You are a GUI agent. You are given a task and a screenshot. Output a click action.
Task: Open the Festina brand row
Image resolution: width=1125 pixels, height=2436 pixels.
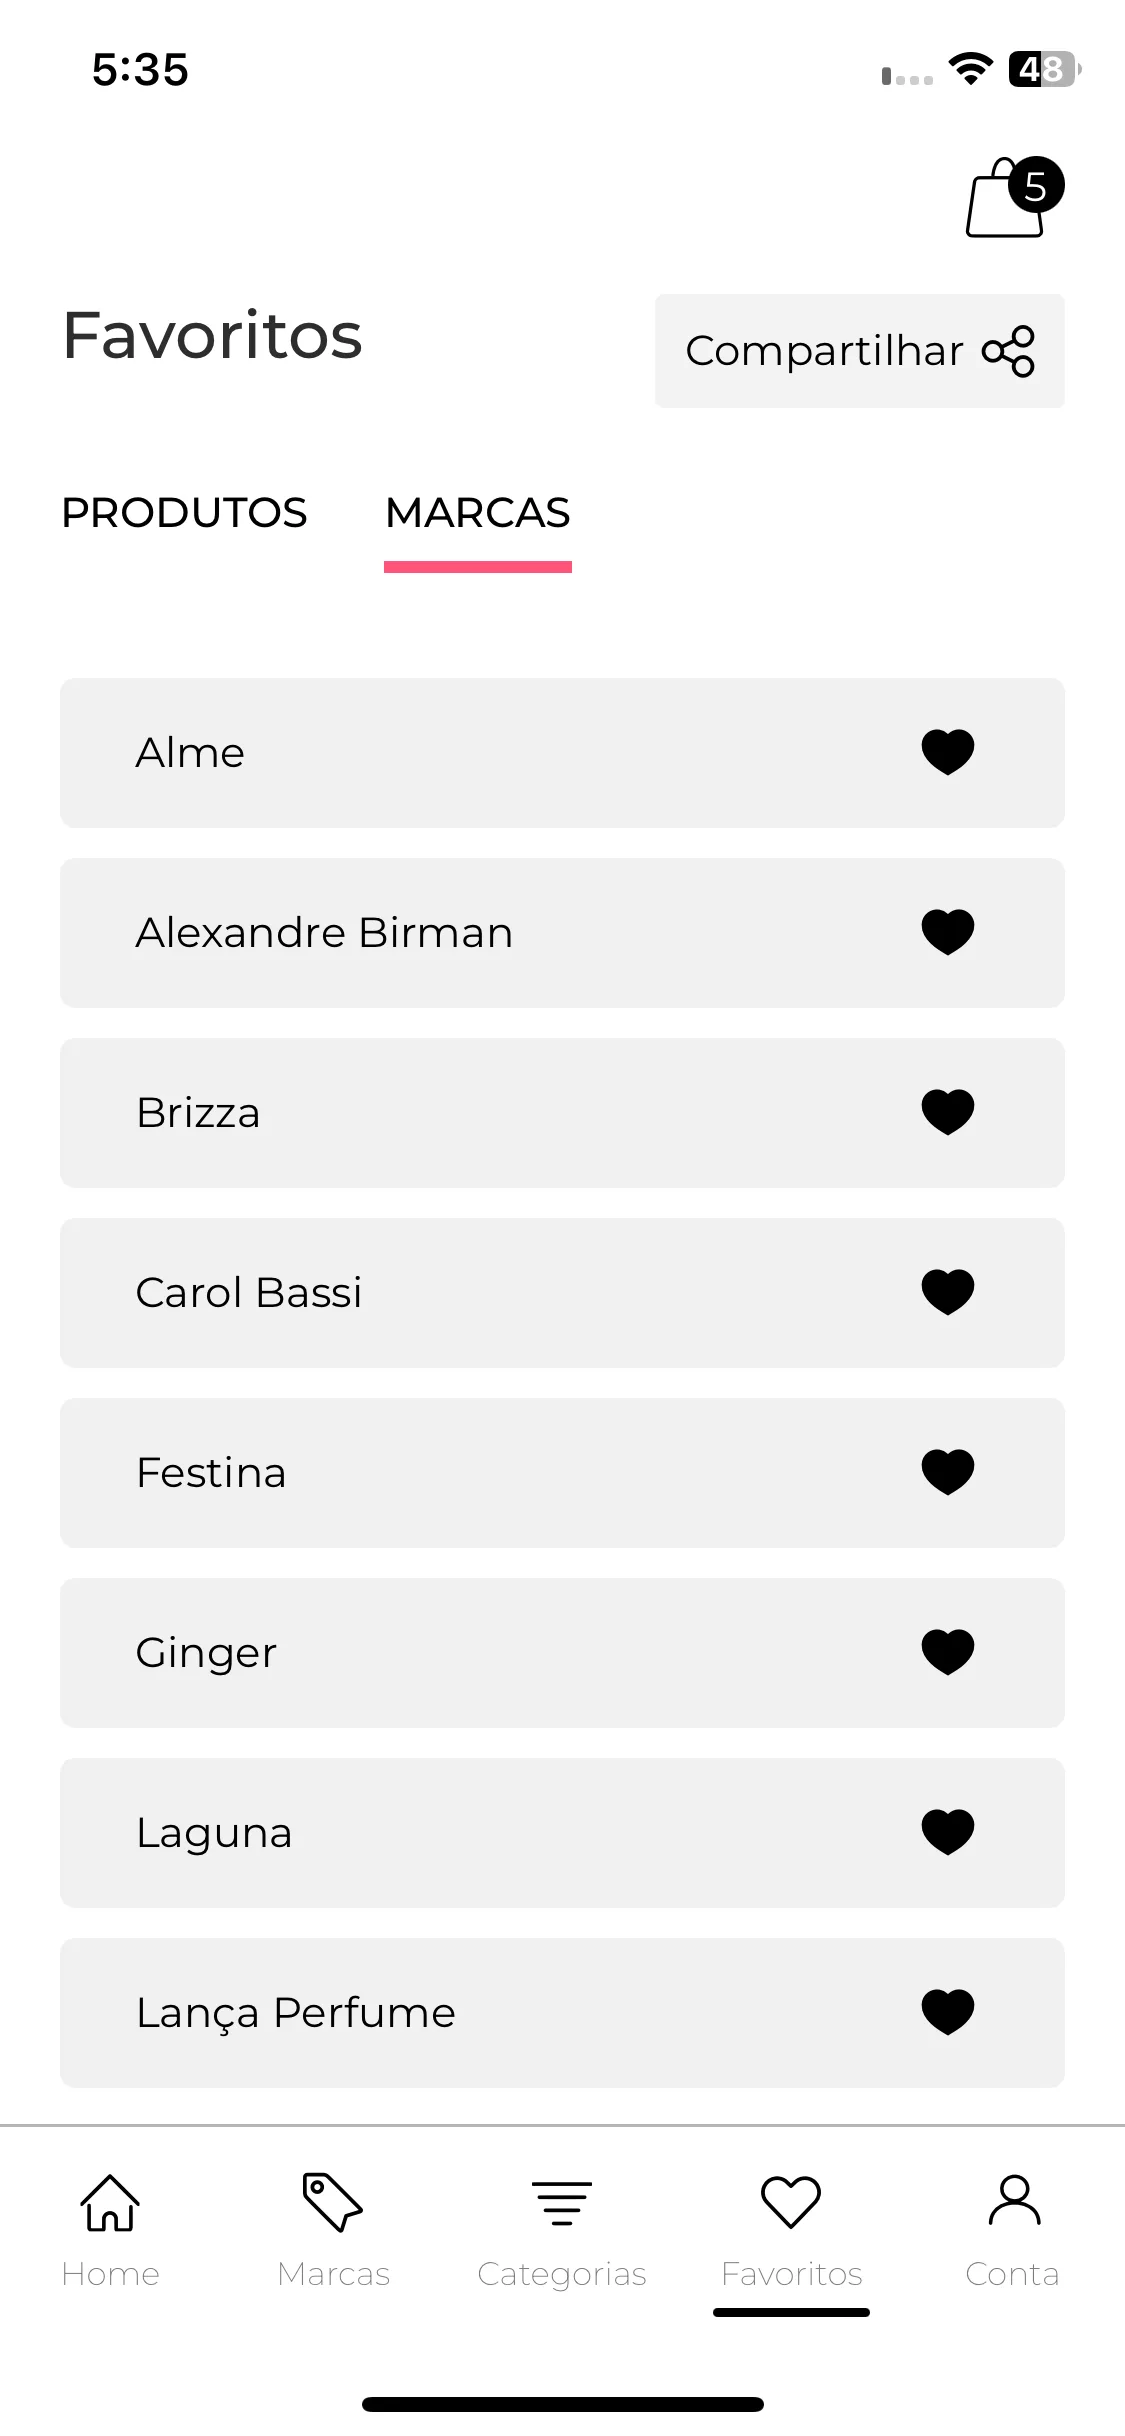(x=562, y=1473)
